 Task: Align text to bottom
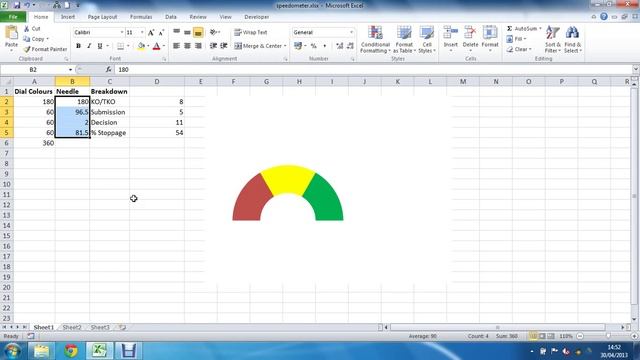pos(198,32)
